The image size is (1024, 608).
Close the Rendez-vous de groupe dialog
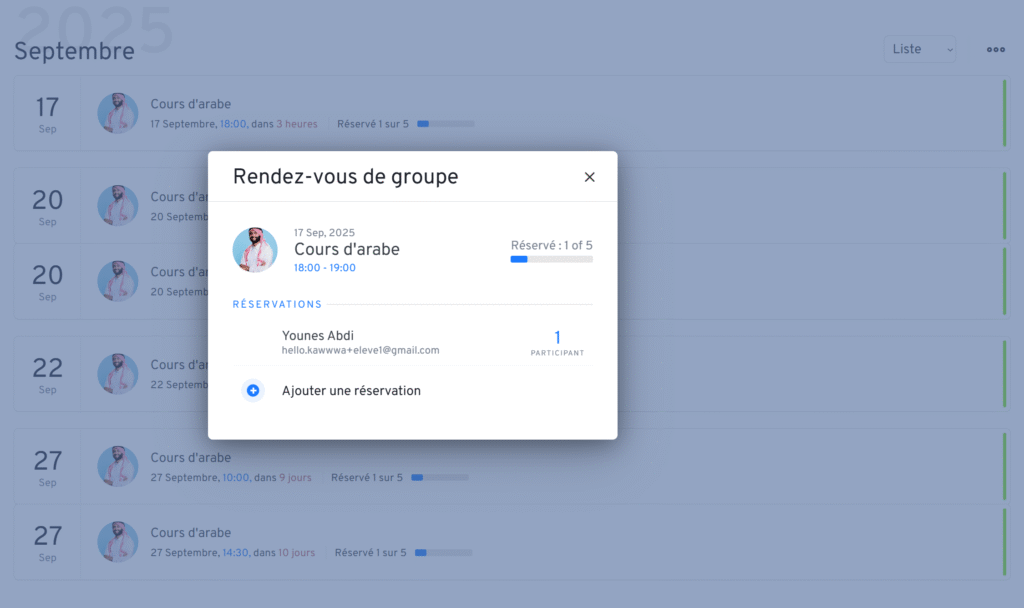point(589,177)
